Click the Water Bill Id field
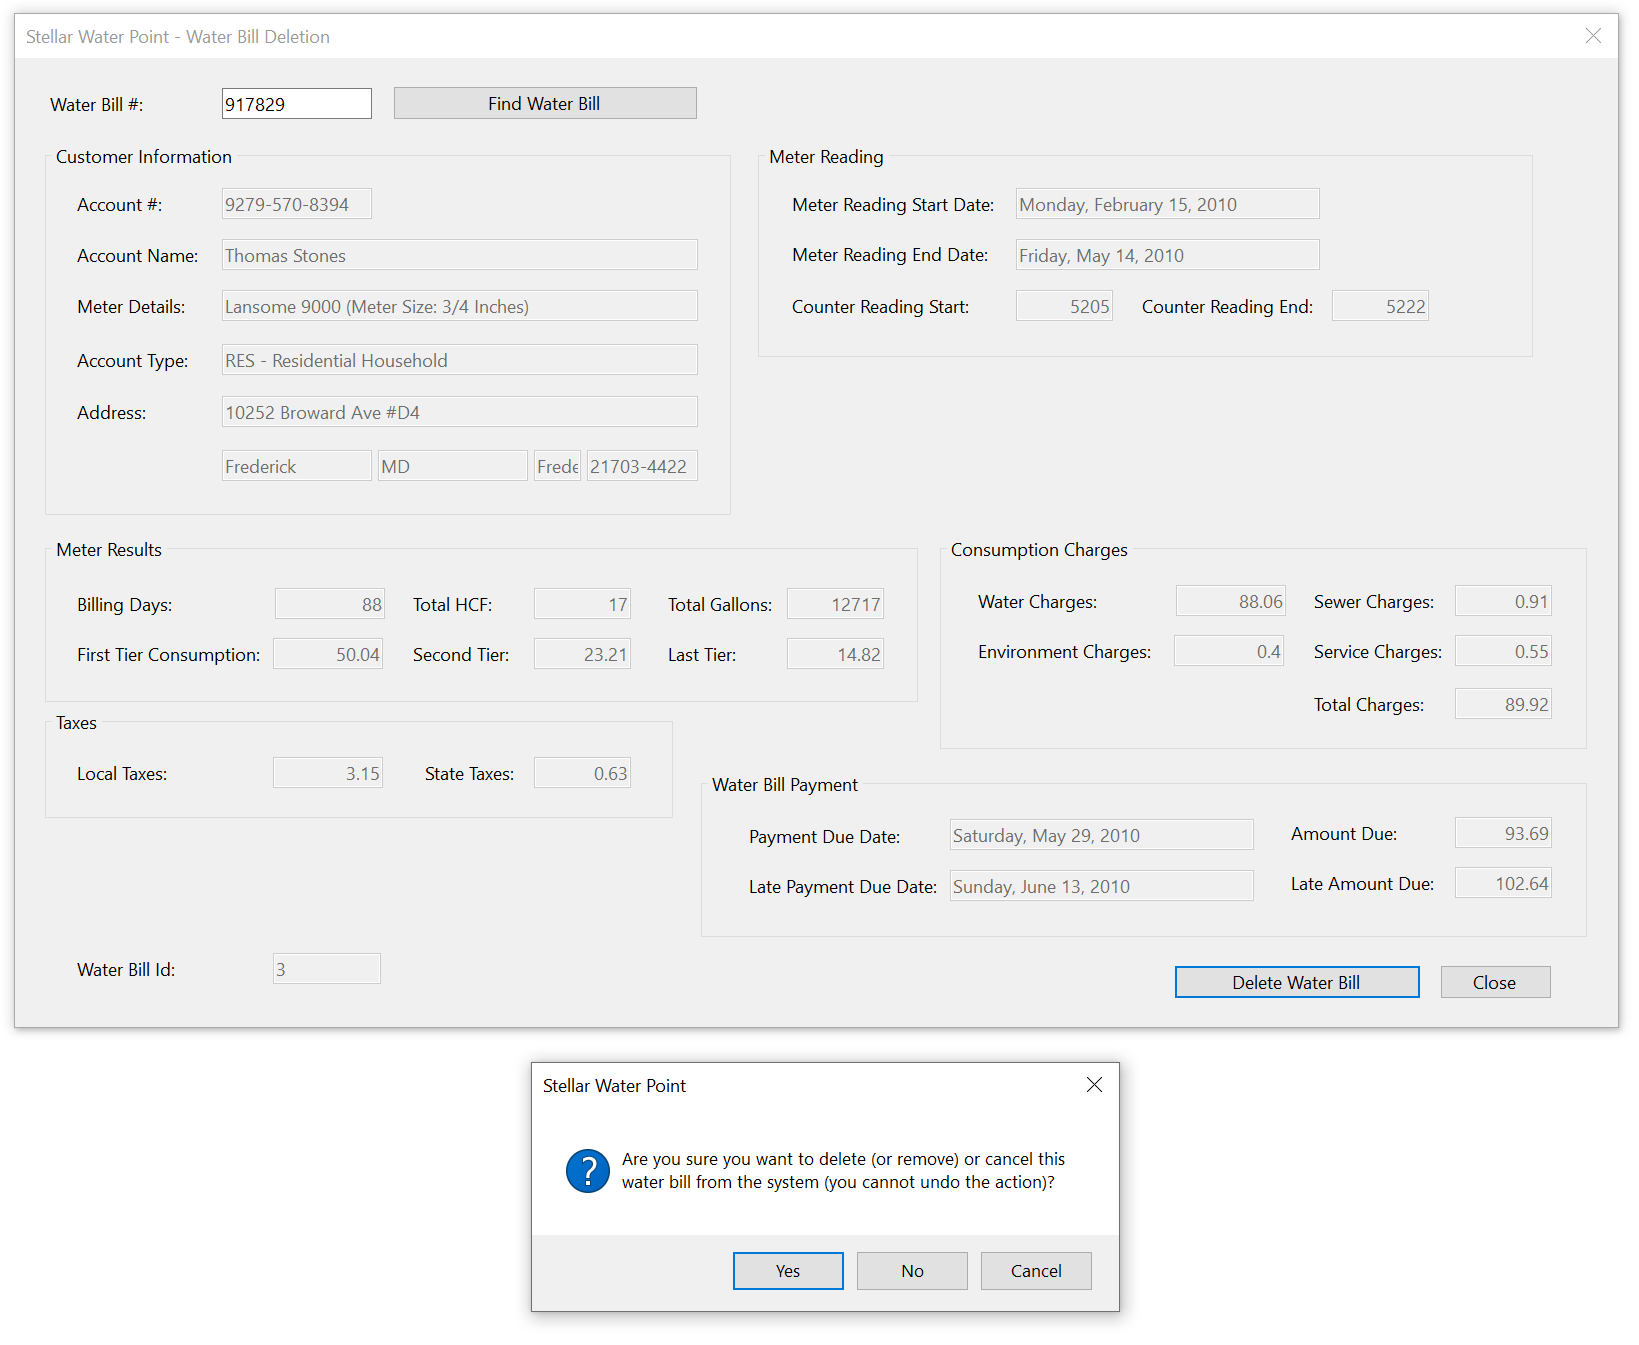The height and width of the screenshot is (1345, 1639). pyautogui.click(x=327, y=969)
